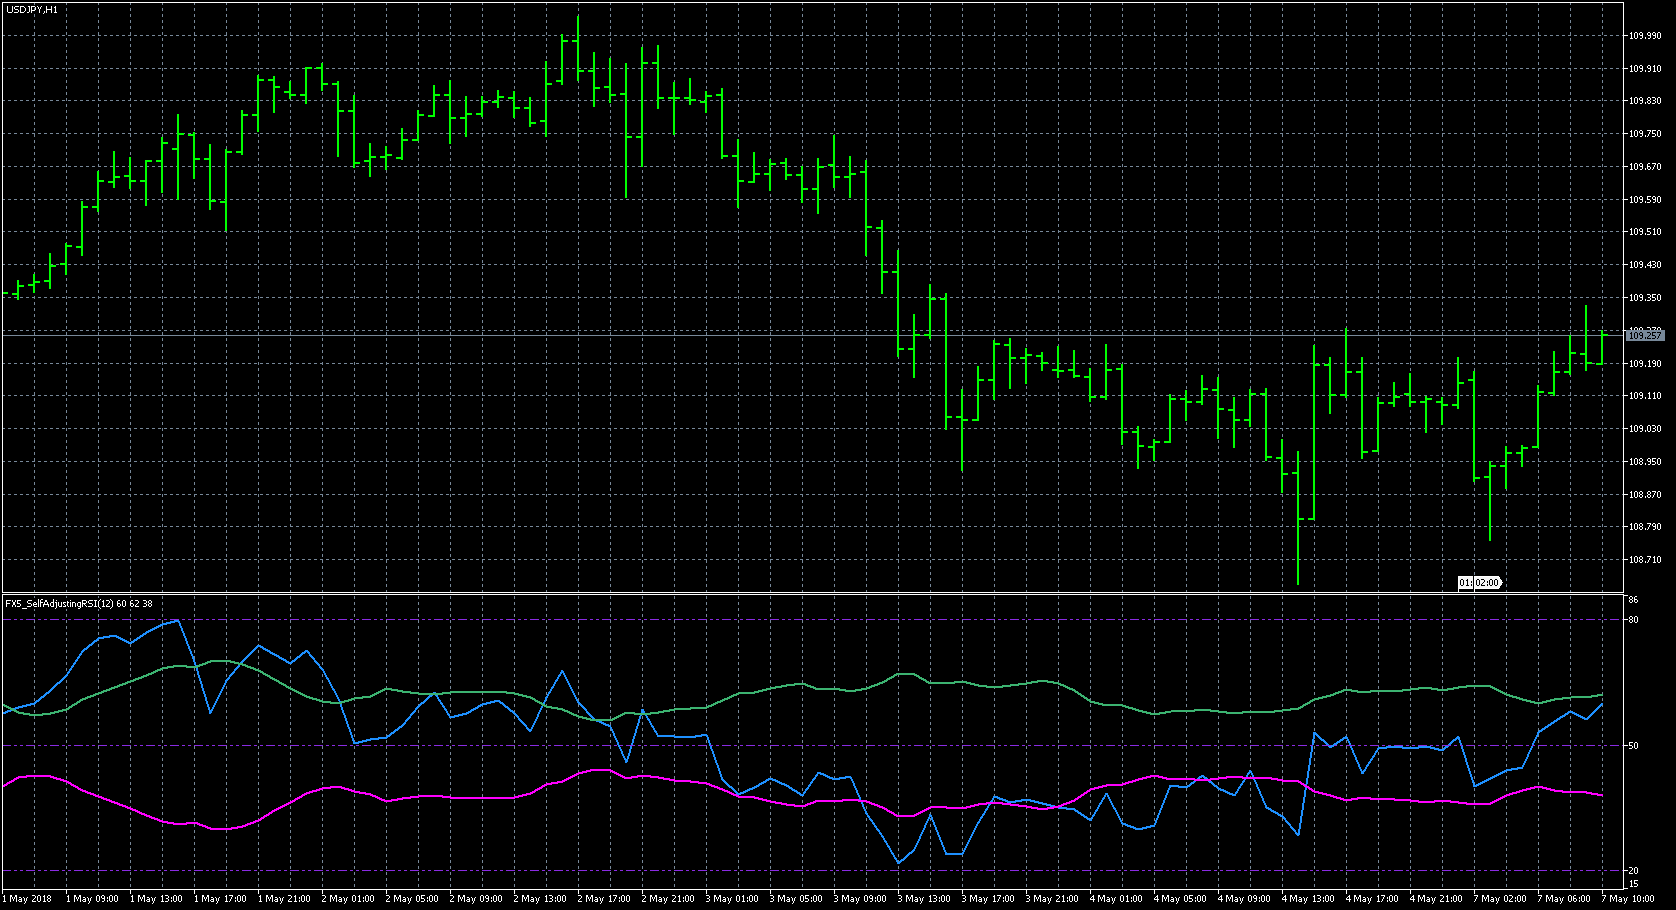Viewport: 1676px width, 910px height.
Task: Select the FX5_SelfAdjustingRSI(12) indicator label
Action: [78, 604]
